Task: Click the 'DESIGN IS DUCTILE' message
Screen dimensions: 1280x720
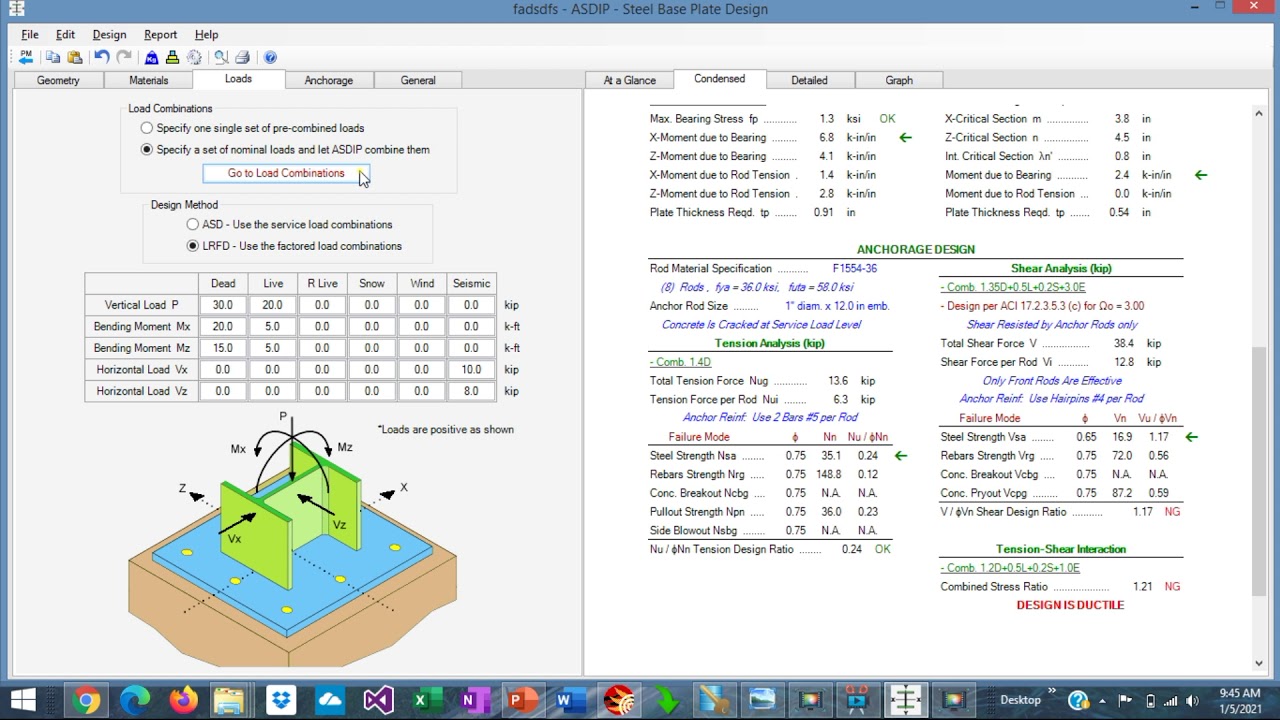Action: point(1070,605)
